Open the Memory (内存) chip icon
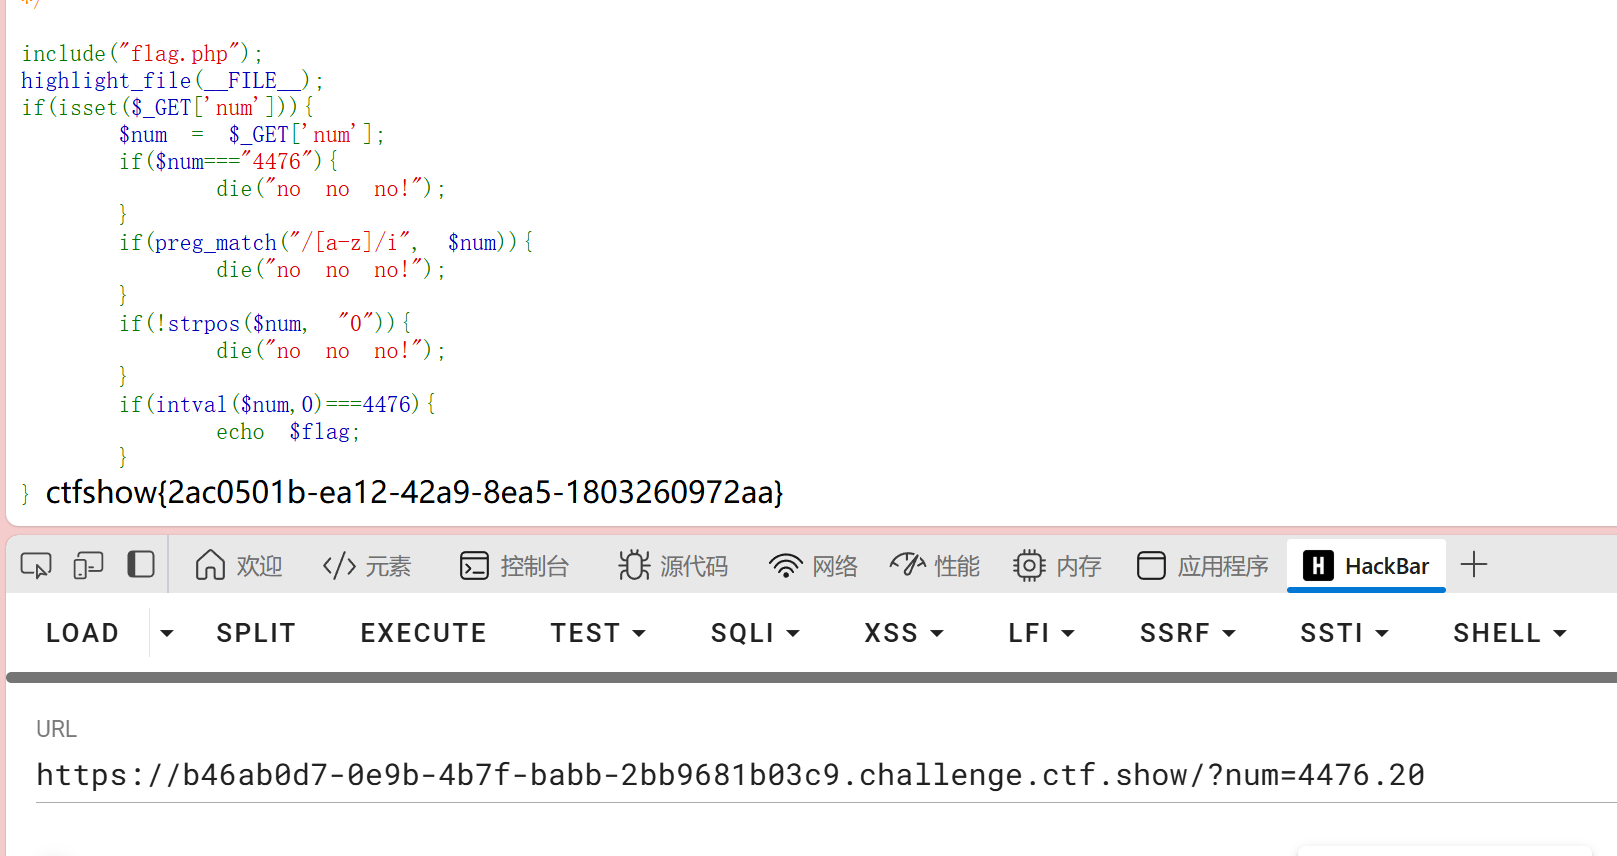 coord(1029,566)
